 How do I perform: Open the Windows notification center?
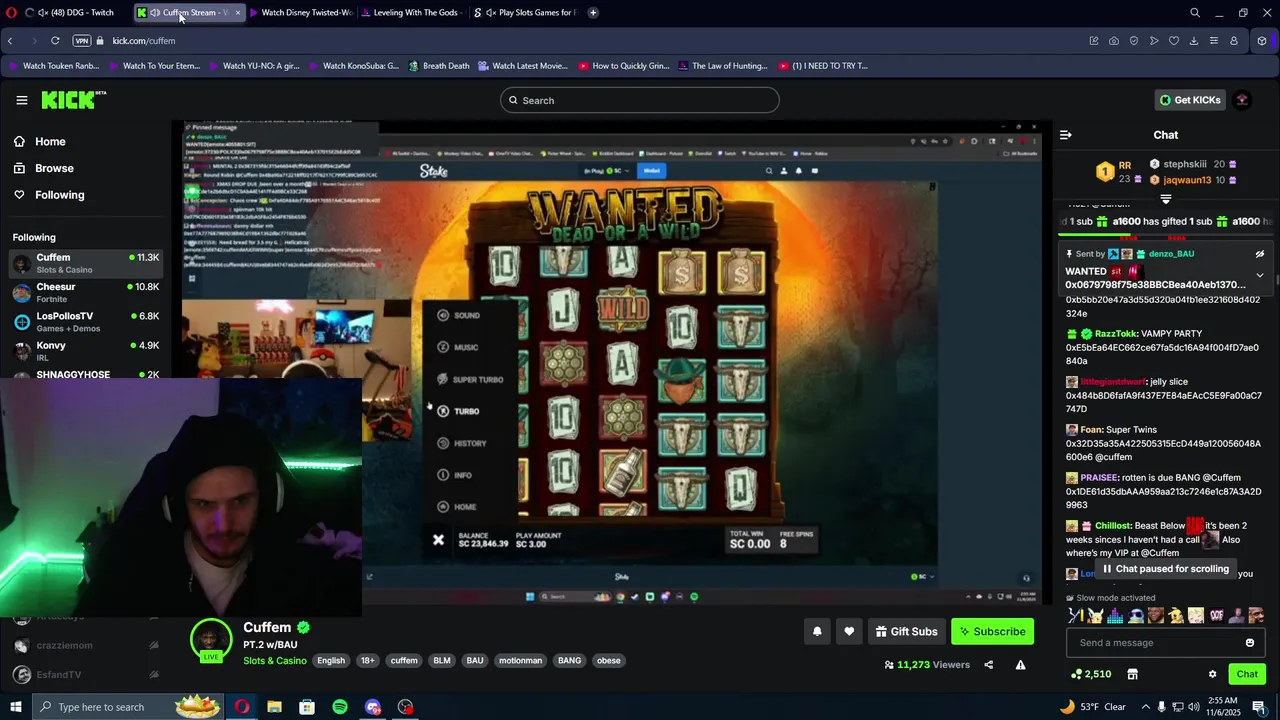(x=1259, y=707)
